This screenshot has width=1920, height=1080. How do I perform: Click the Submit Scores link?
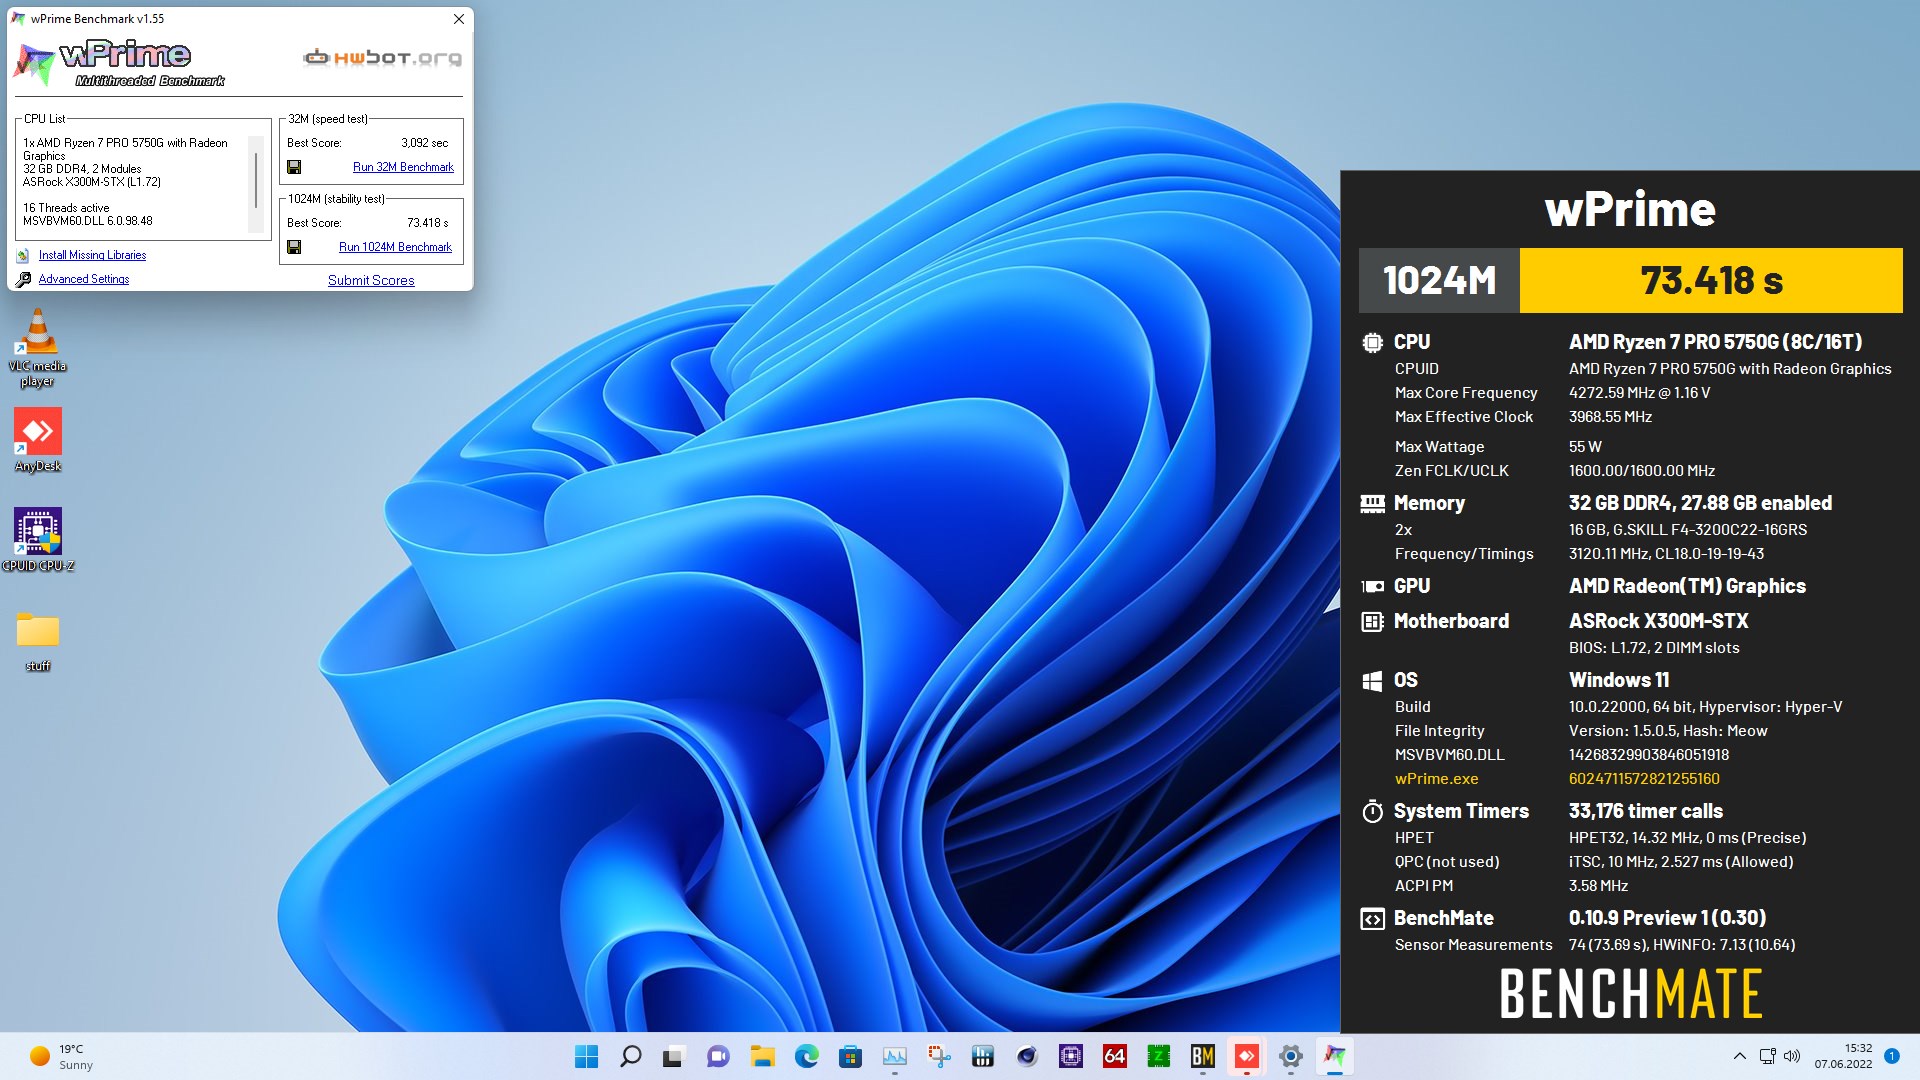pyautogui.click(x=371, y=280)
